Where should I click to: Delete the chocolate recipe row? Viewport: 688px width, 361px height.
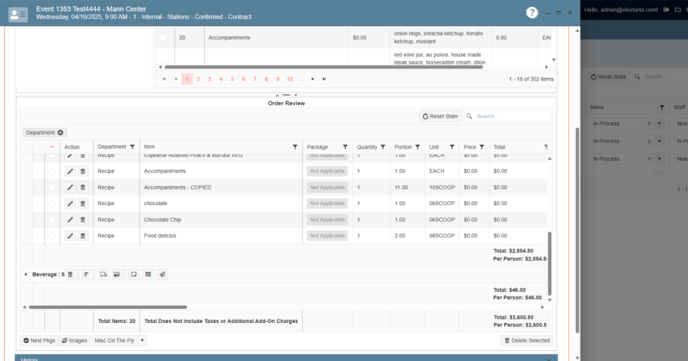[x=82, y=204]
